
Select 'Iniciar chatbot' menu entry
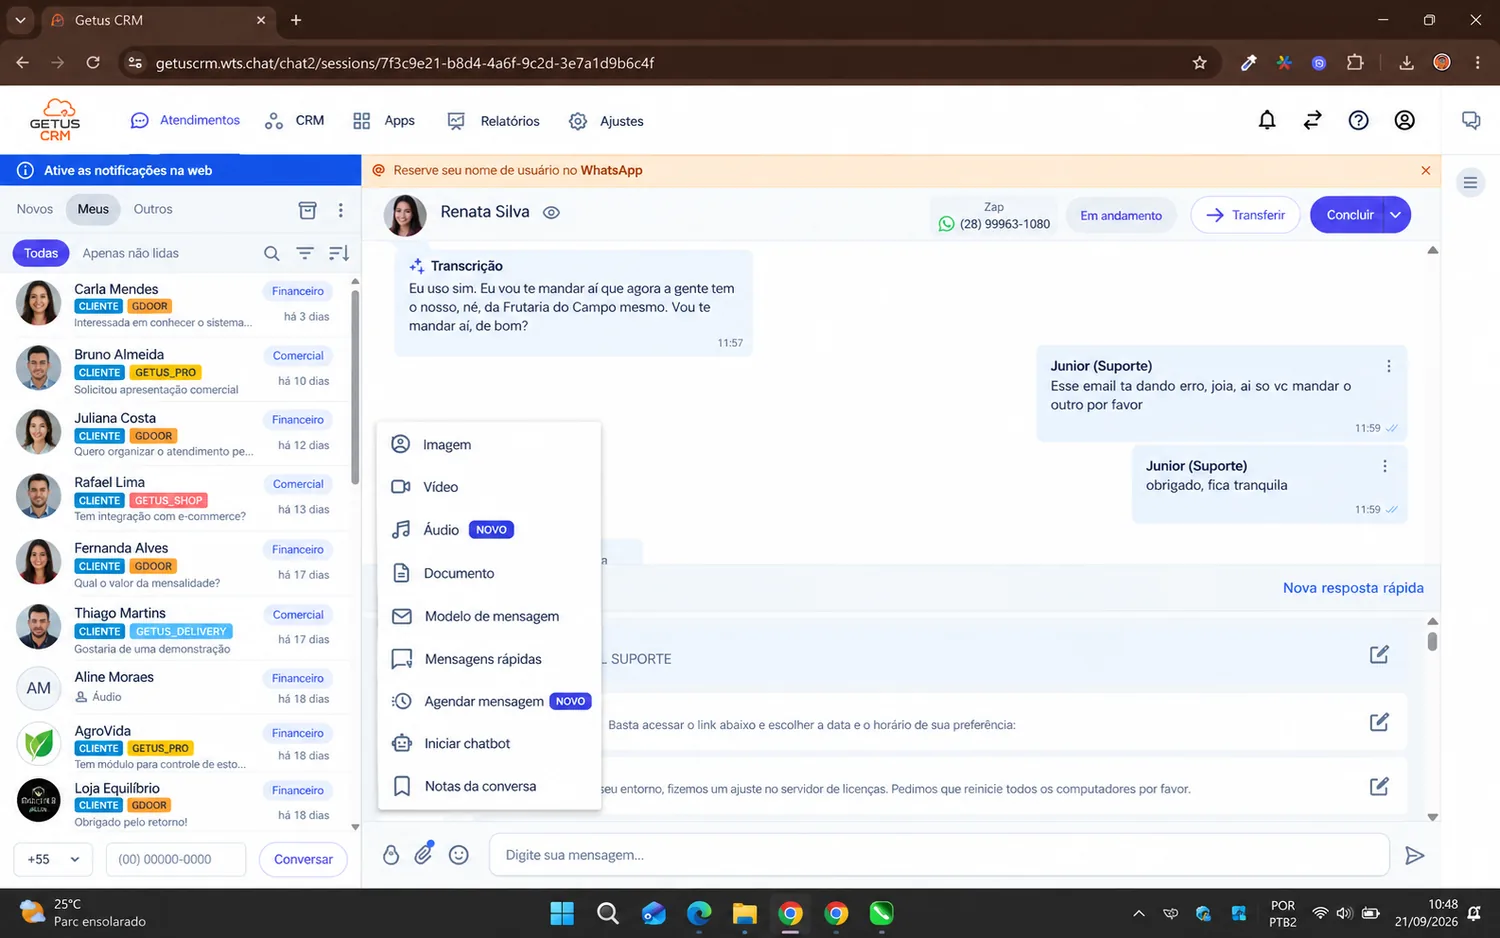[489, 743]
